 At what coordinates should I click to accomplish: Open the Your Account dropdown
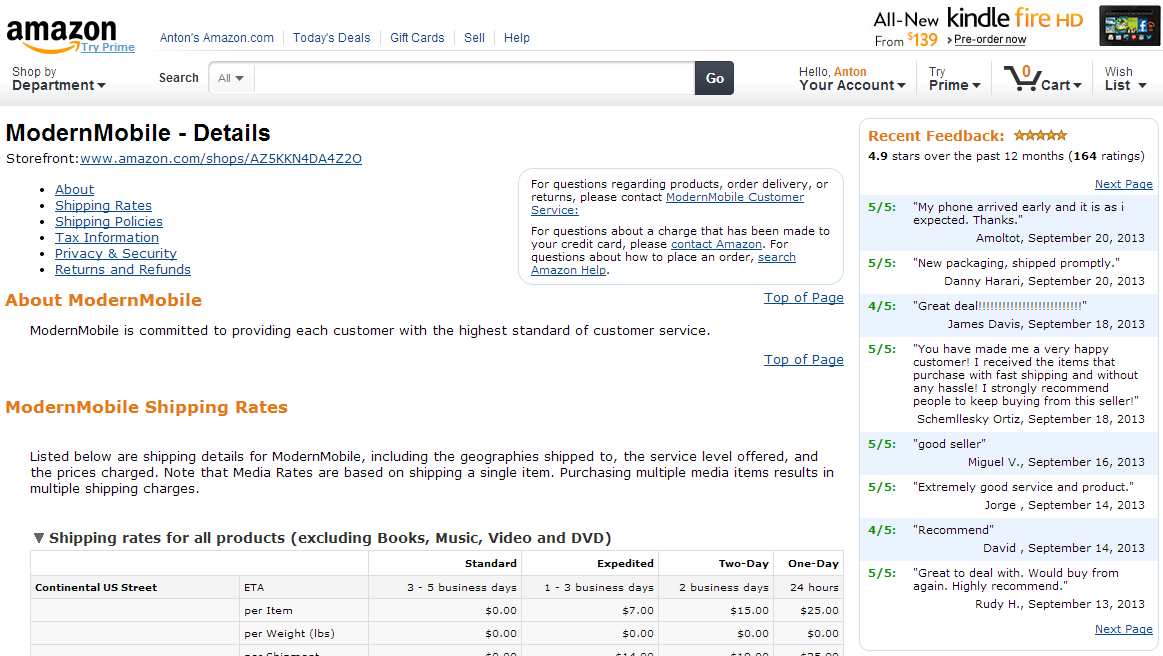click(x=852, y=79)
